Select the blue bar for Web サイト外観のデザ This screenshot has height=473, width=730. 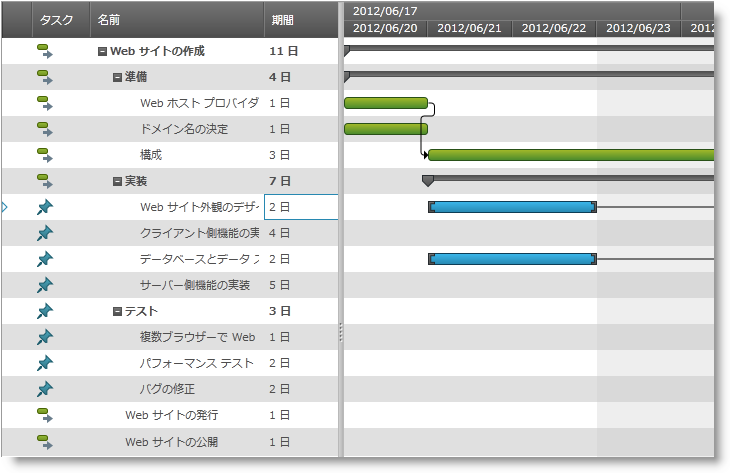(513, 207)
